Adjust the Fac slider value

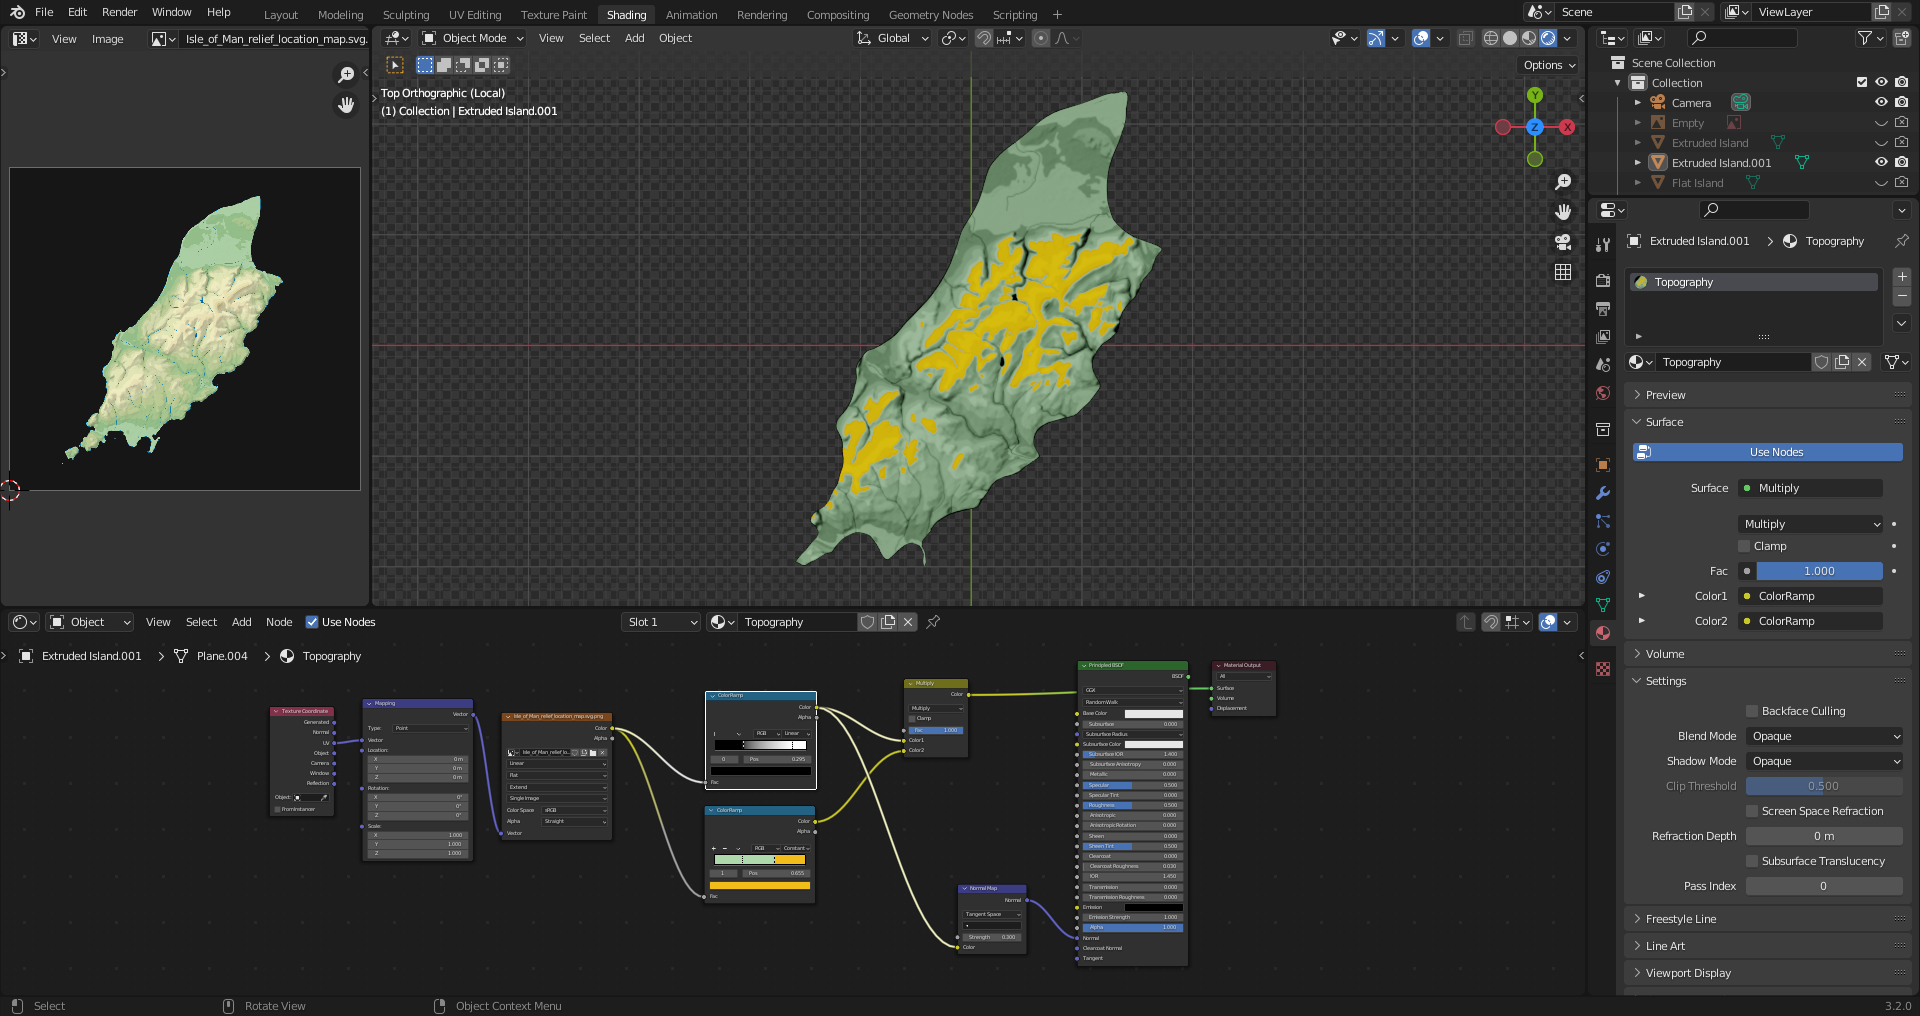[1818, 571]
